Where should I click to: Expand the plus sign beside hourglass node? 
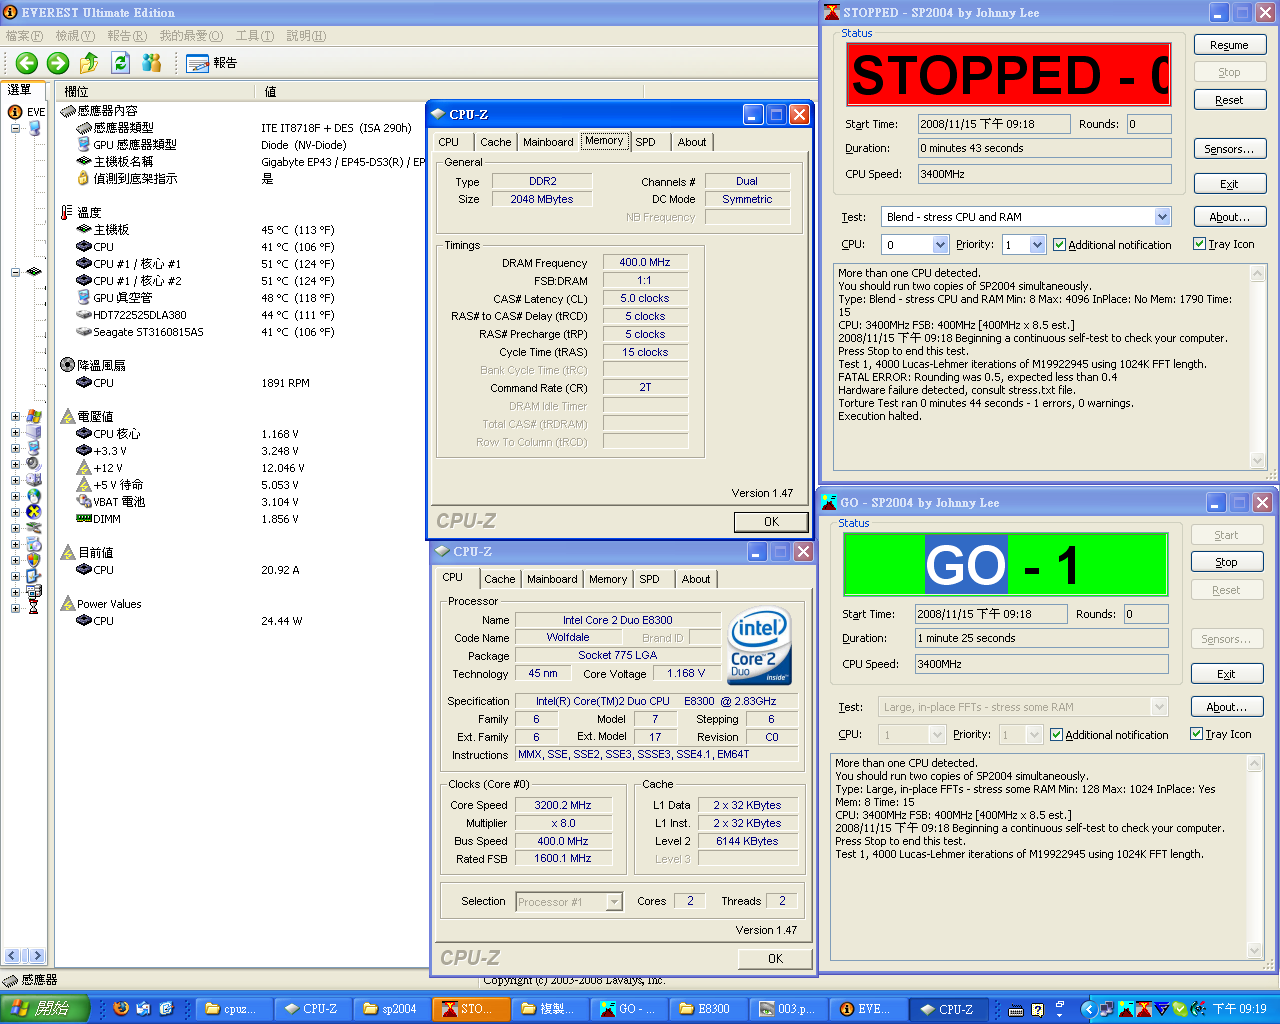pos(15,608)
